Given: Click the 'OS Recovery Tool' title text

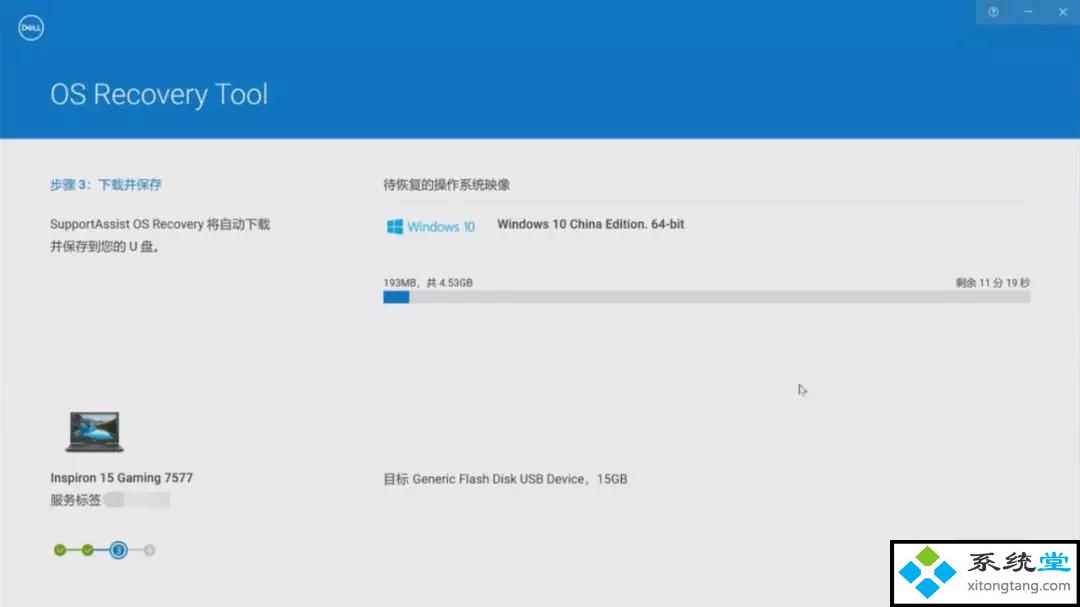Looking at the screenshot, I should [x=159, y=94].
